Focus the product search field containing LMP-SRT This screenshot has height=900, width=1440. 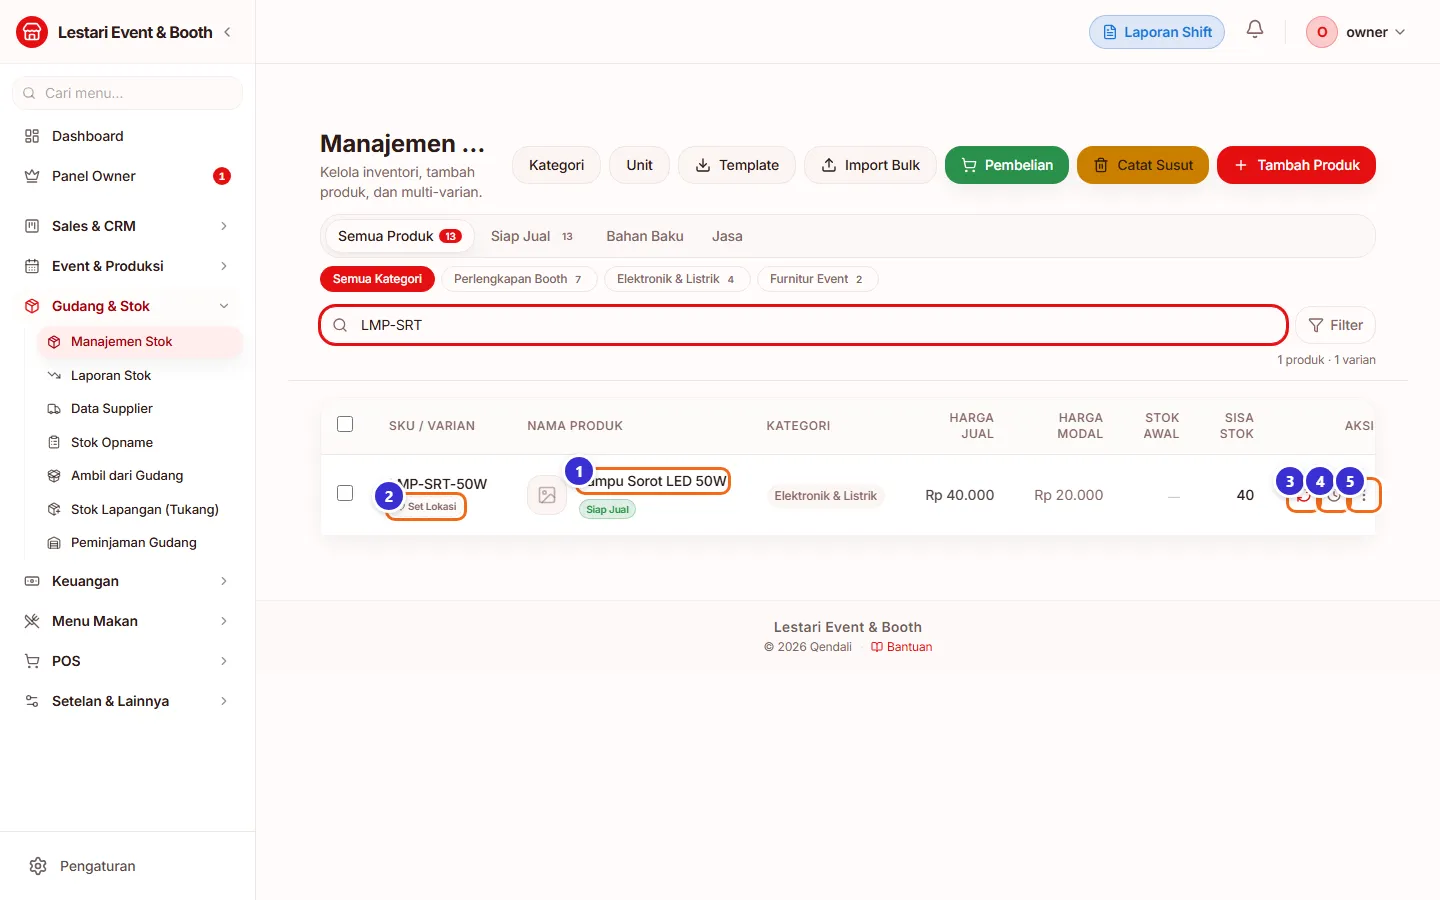(x=803, y=325)
